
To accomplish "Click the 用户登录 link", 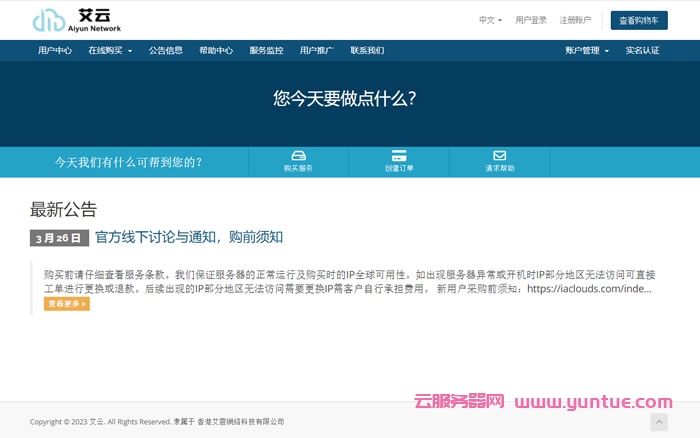I will [531, 20].
